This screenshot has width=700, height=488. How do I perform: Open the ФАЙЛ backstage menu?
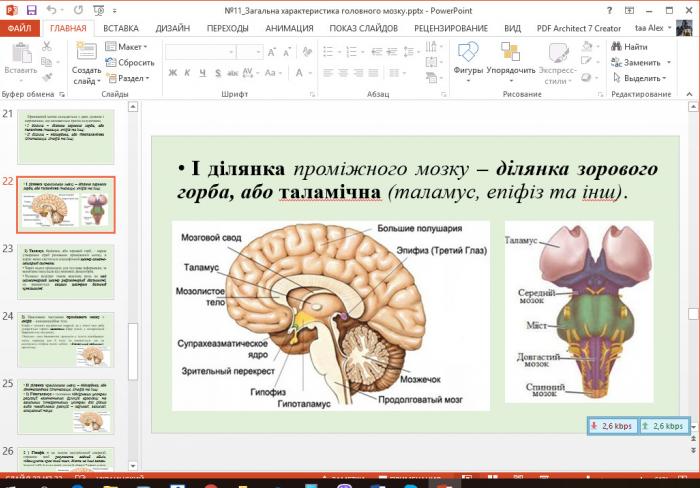click(x=19, y=29)
